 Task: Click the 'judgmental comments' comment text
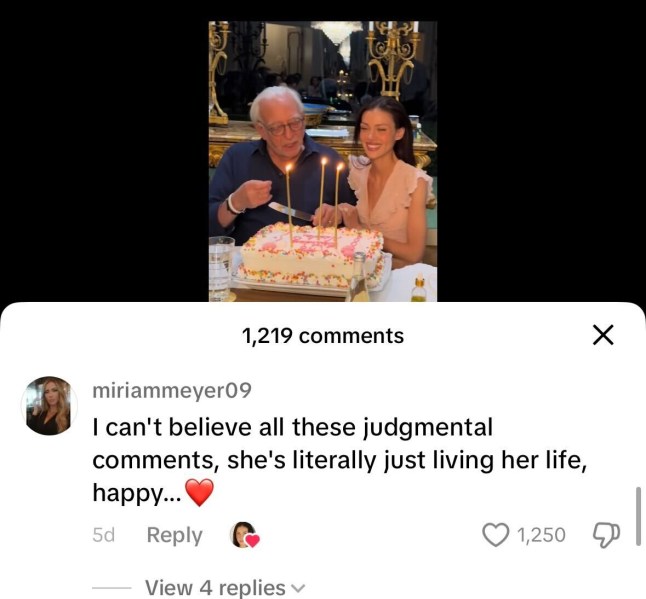pyautogui.click(x=292, y=444)
